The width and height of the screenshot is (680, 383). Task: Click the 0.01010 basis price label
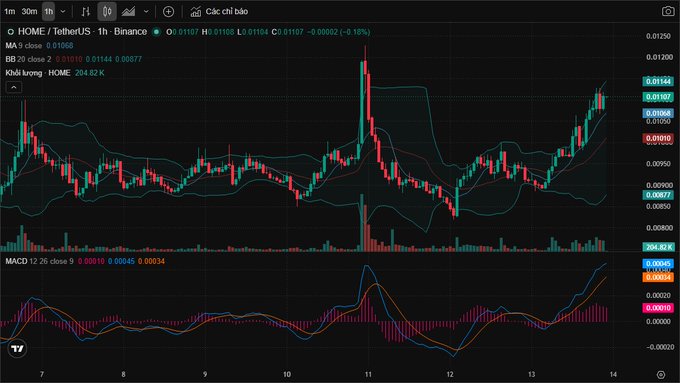(x=658, y=138)
